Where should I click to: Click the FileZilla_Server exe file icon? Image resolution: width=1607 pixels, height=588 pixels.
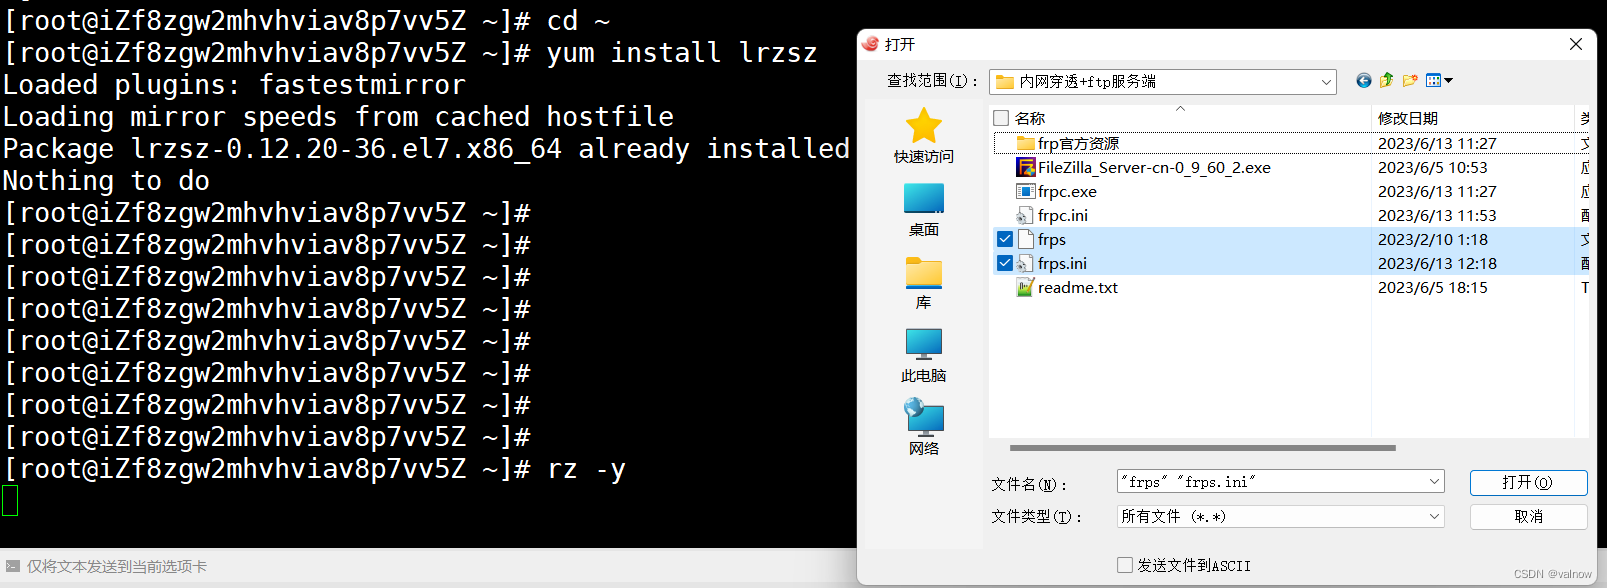click(x=1026, y=167)
